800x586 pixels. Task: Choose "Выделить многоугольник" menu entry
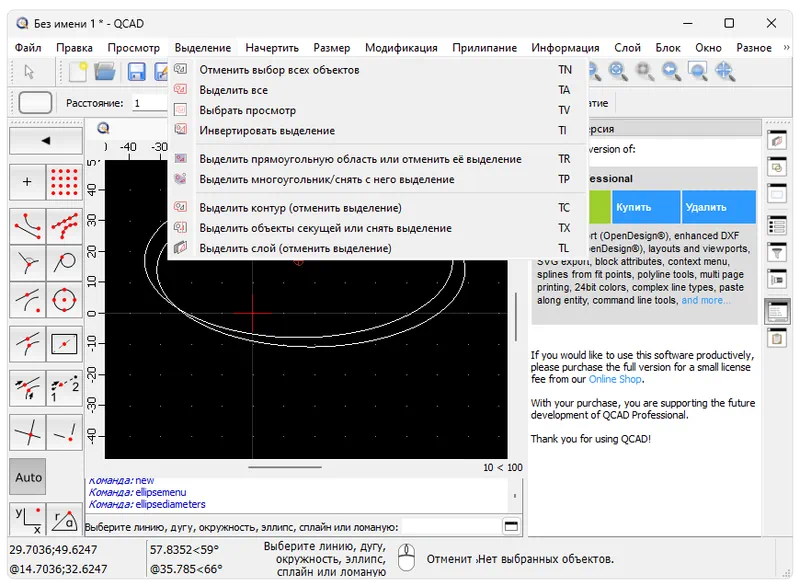[x=378, y=180]
